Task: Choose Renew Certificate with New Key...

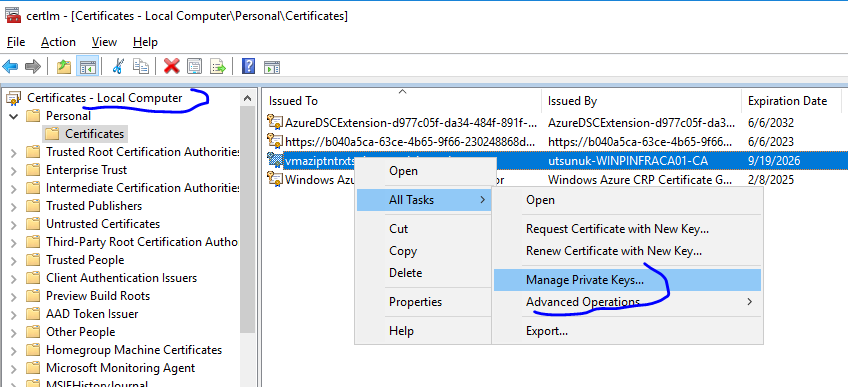Action: [x=627, y=251]
